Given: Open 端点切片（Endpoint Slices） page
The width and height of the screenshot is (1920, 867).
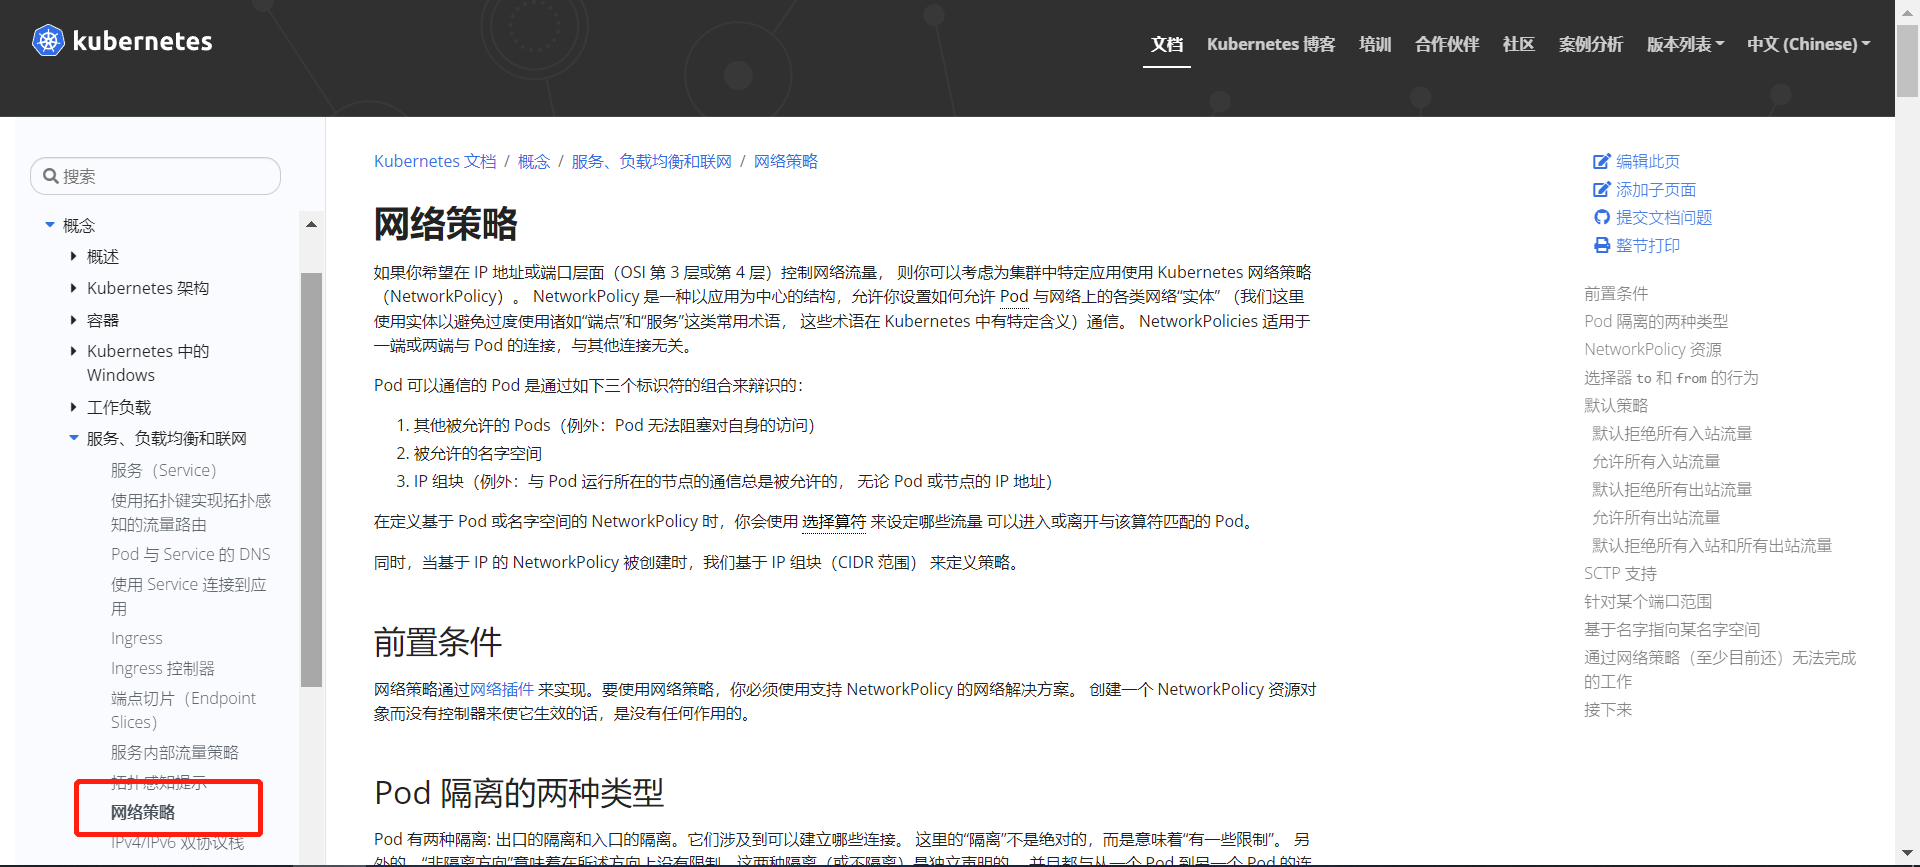Looking at the screenshot, I should [183, 710].
